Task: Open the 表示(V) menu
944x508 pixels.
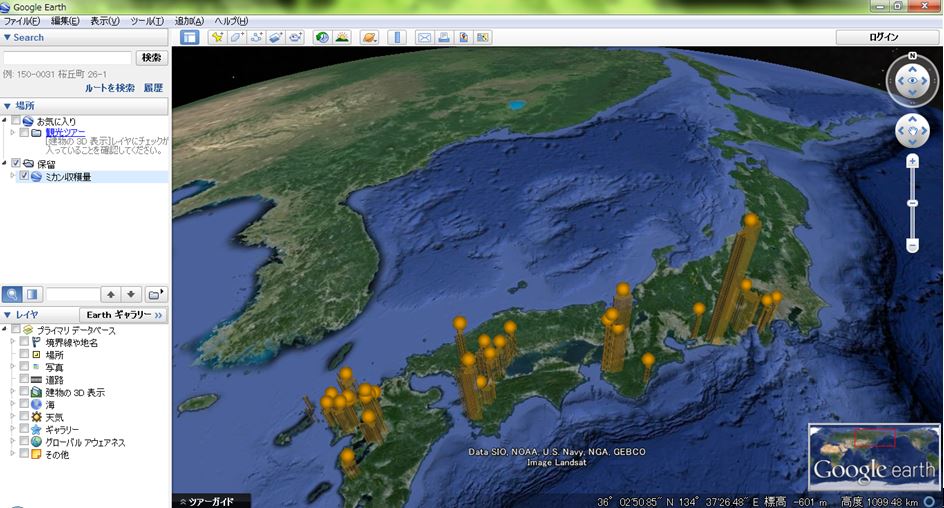Action: pyautogui.click(x=105, y=21)
